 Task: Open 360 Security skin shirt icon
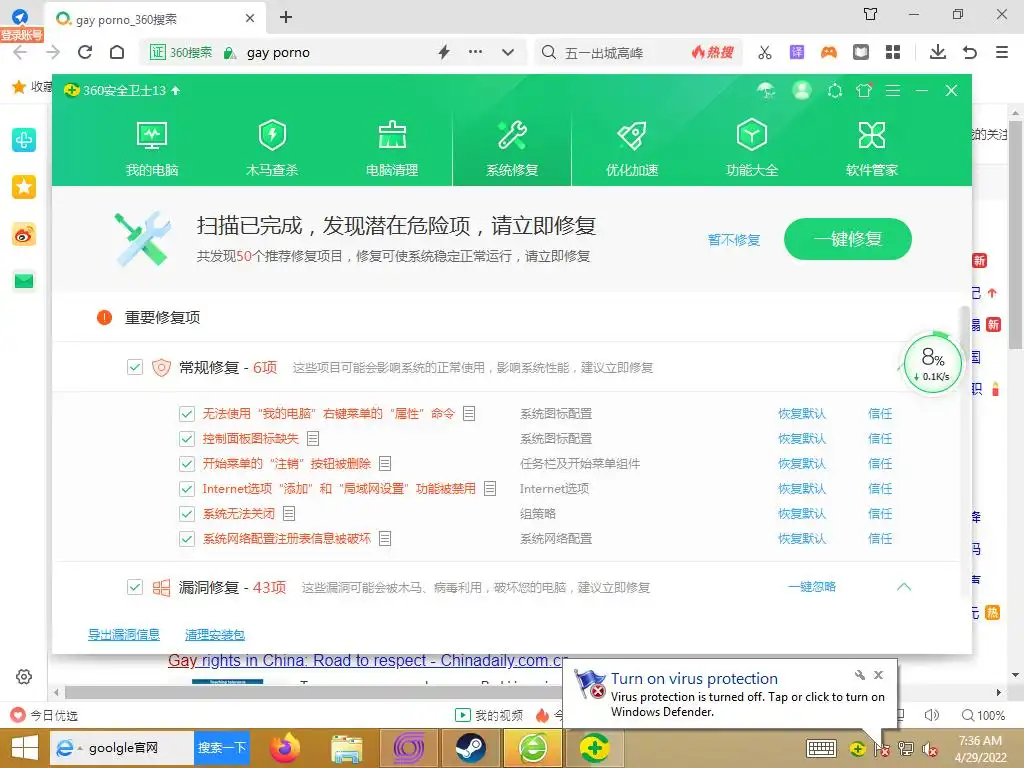[x=864, y=91]
